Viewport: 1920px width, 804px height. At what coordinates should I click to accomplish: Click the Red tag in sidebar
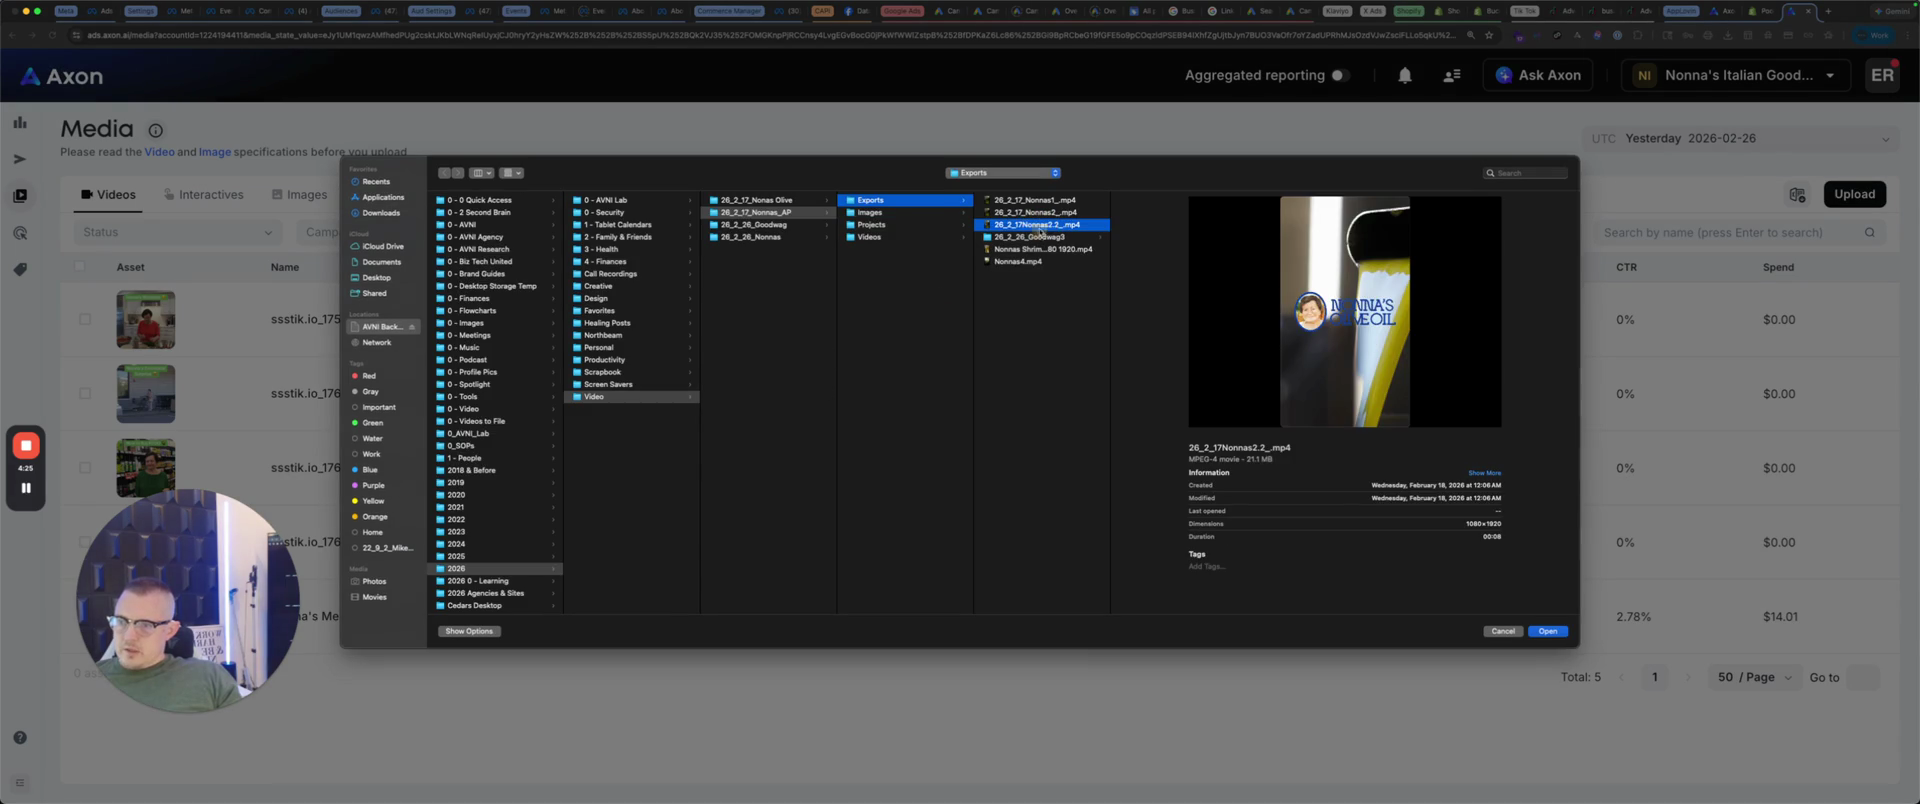tap(368, 376)
